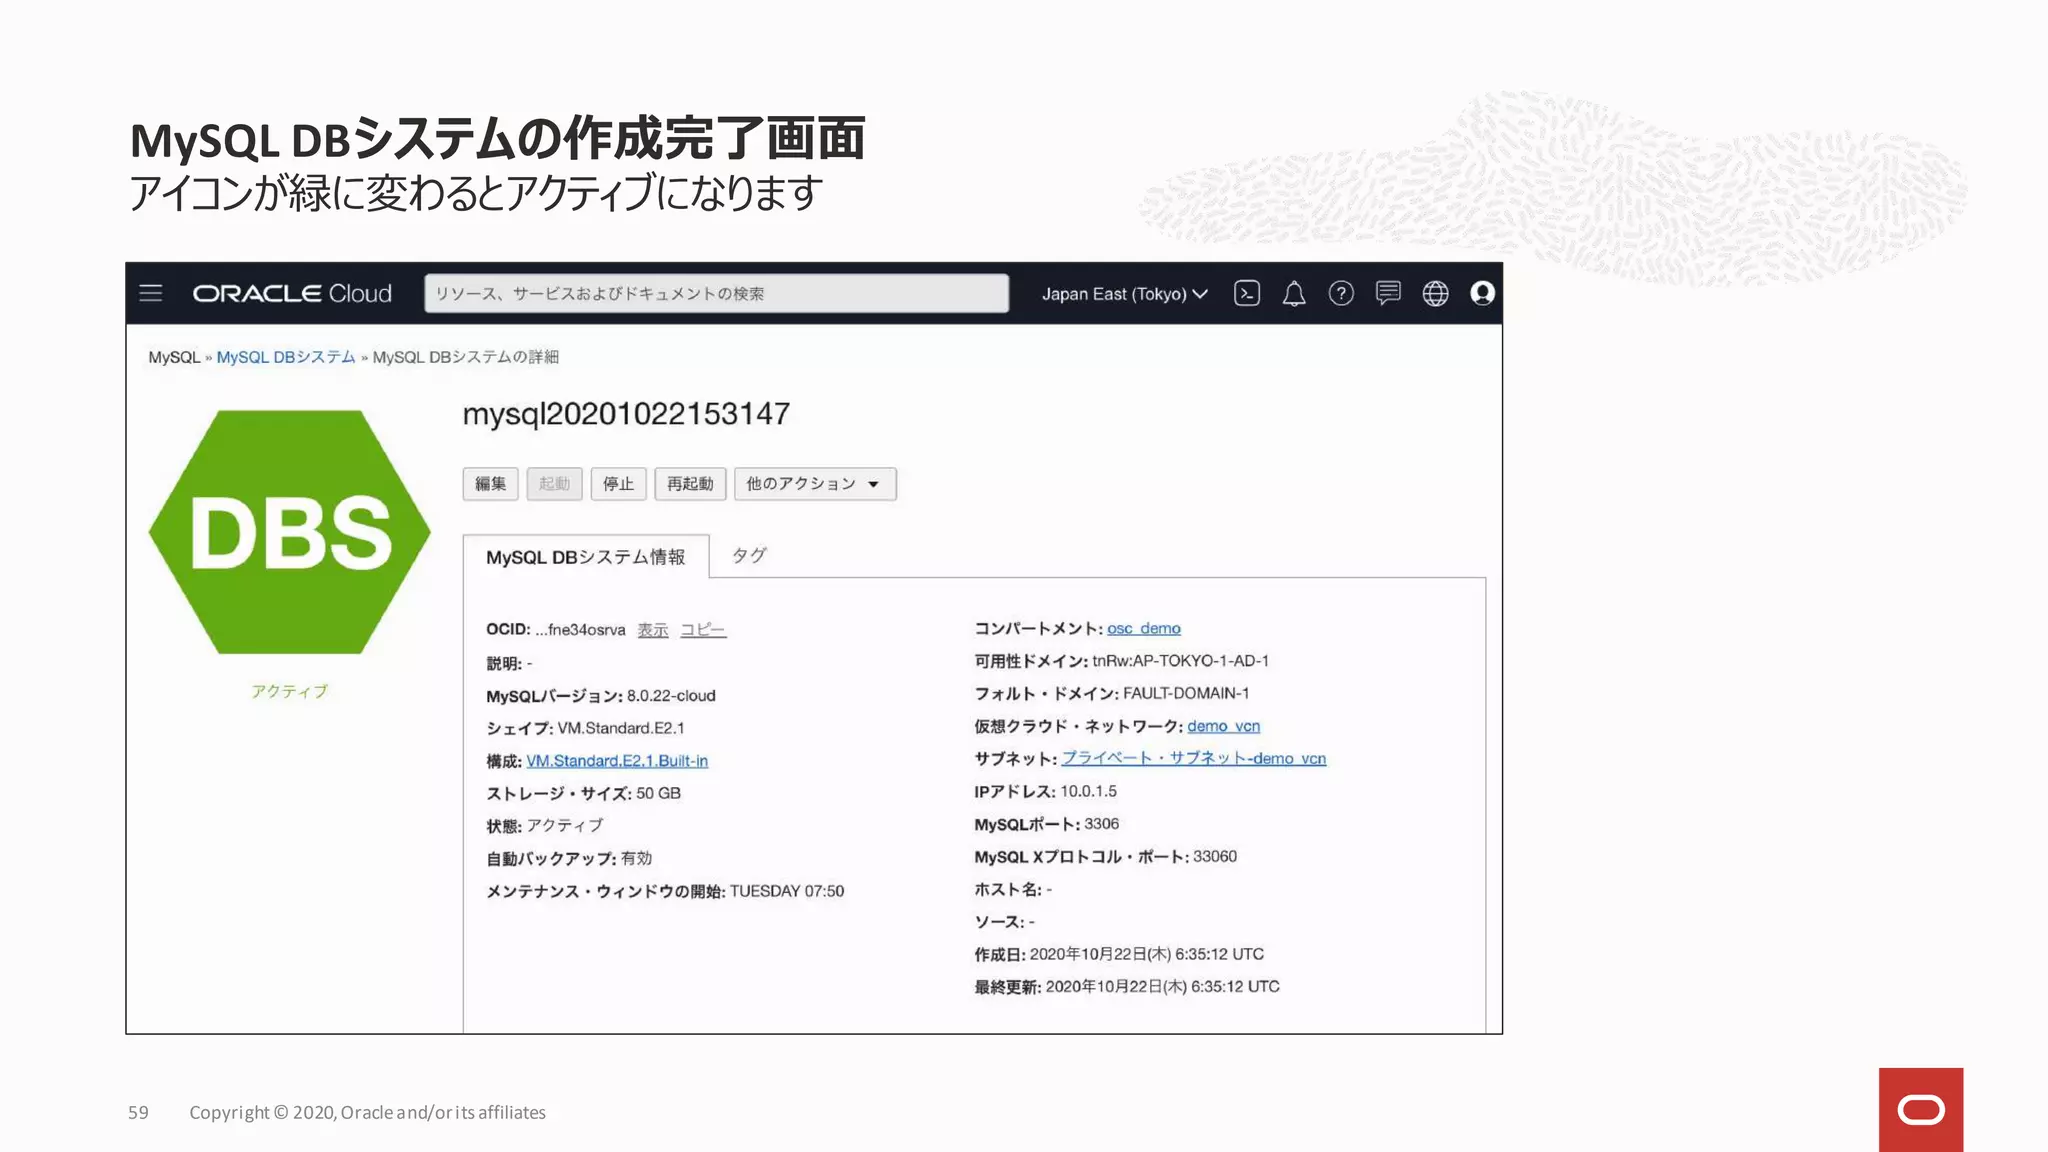Focus the resource search field
Screen dimensions: 2048x1152
(x=716, y=293)
